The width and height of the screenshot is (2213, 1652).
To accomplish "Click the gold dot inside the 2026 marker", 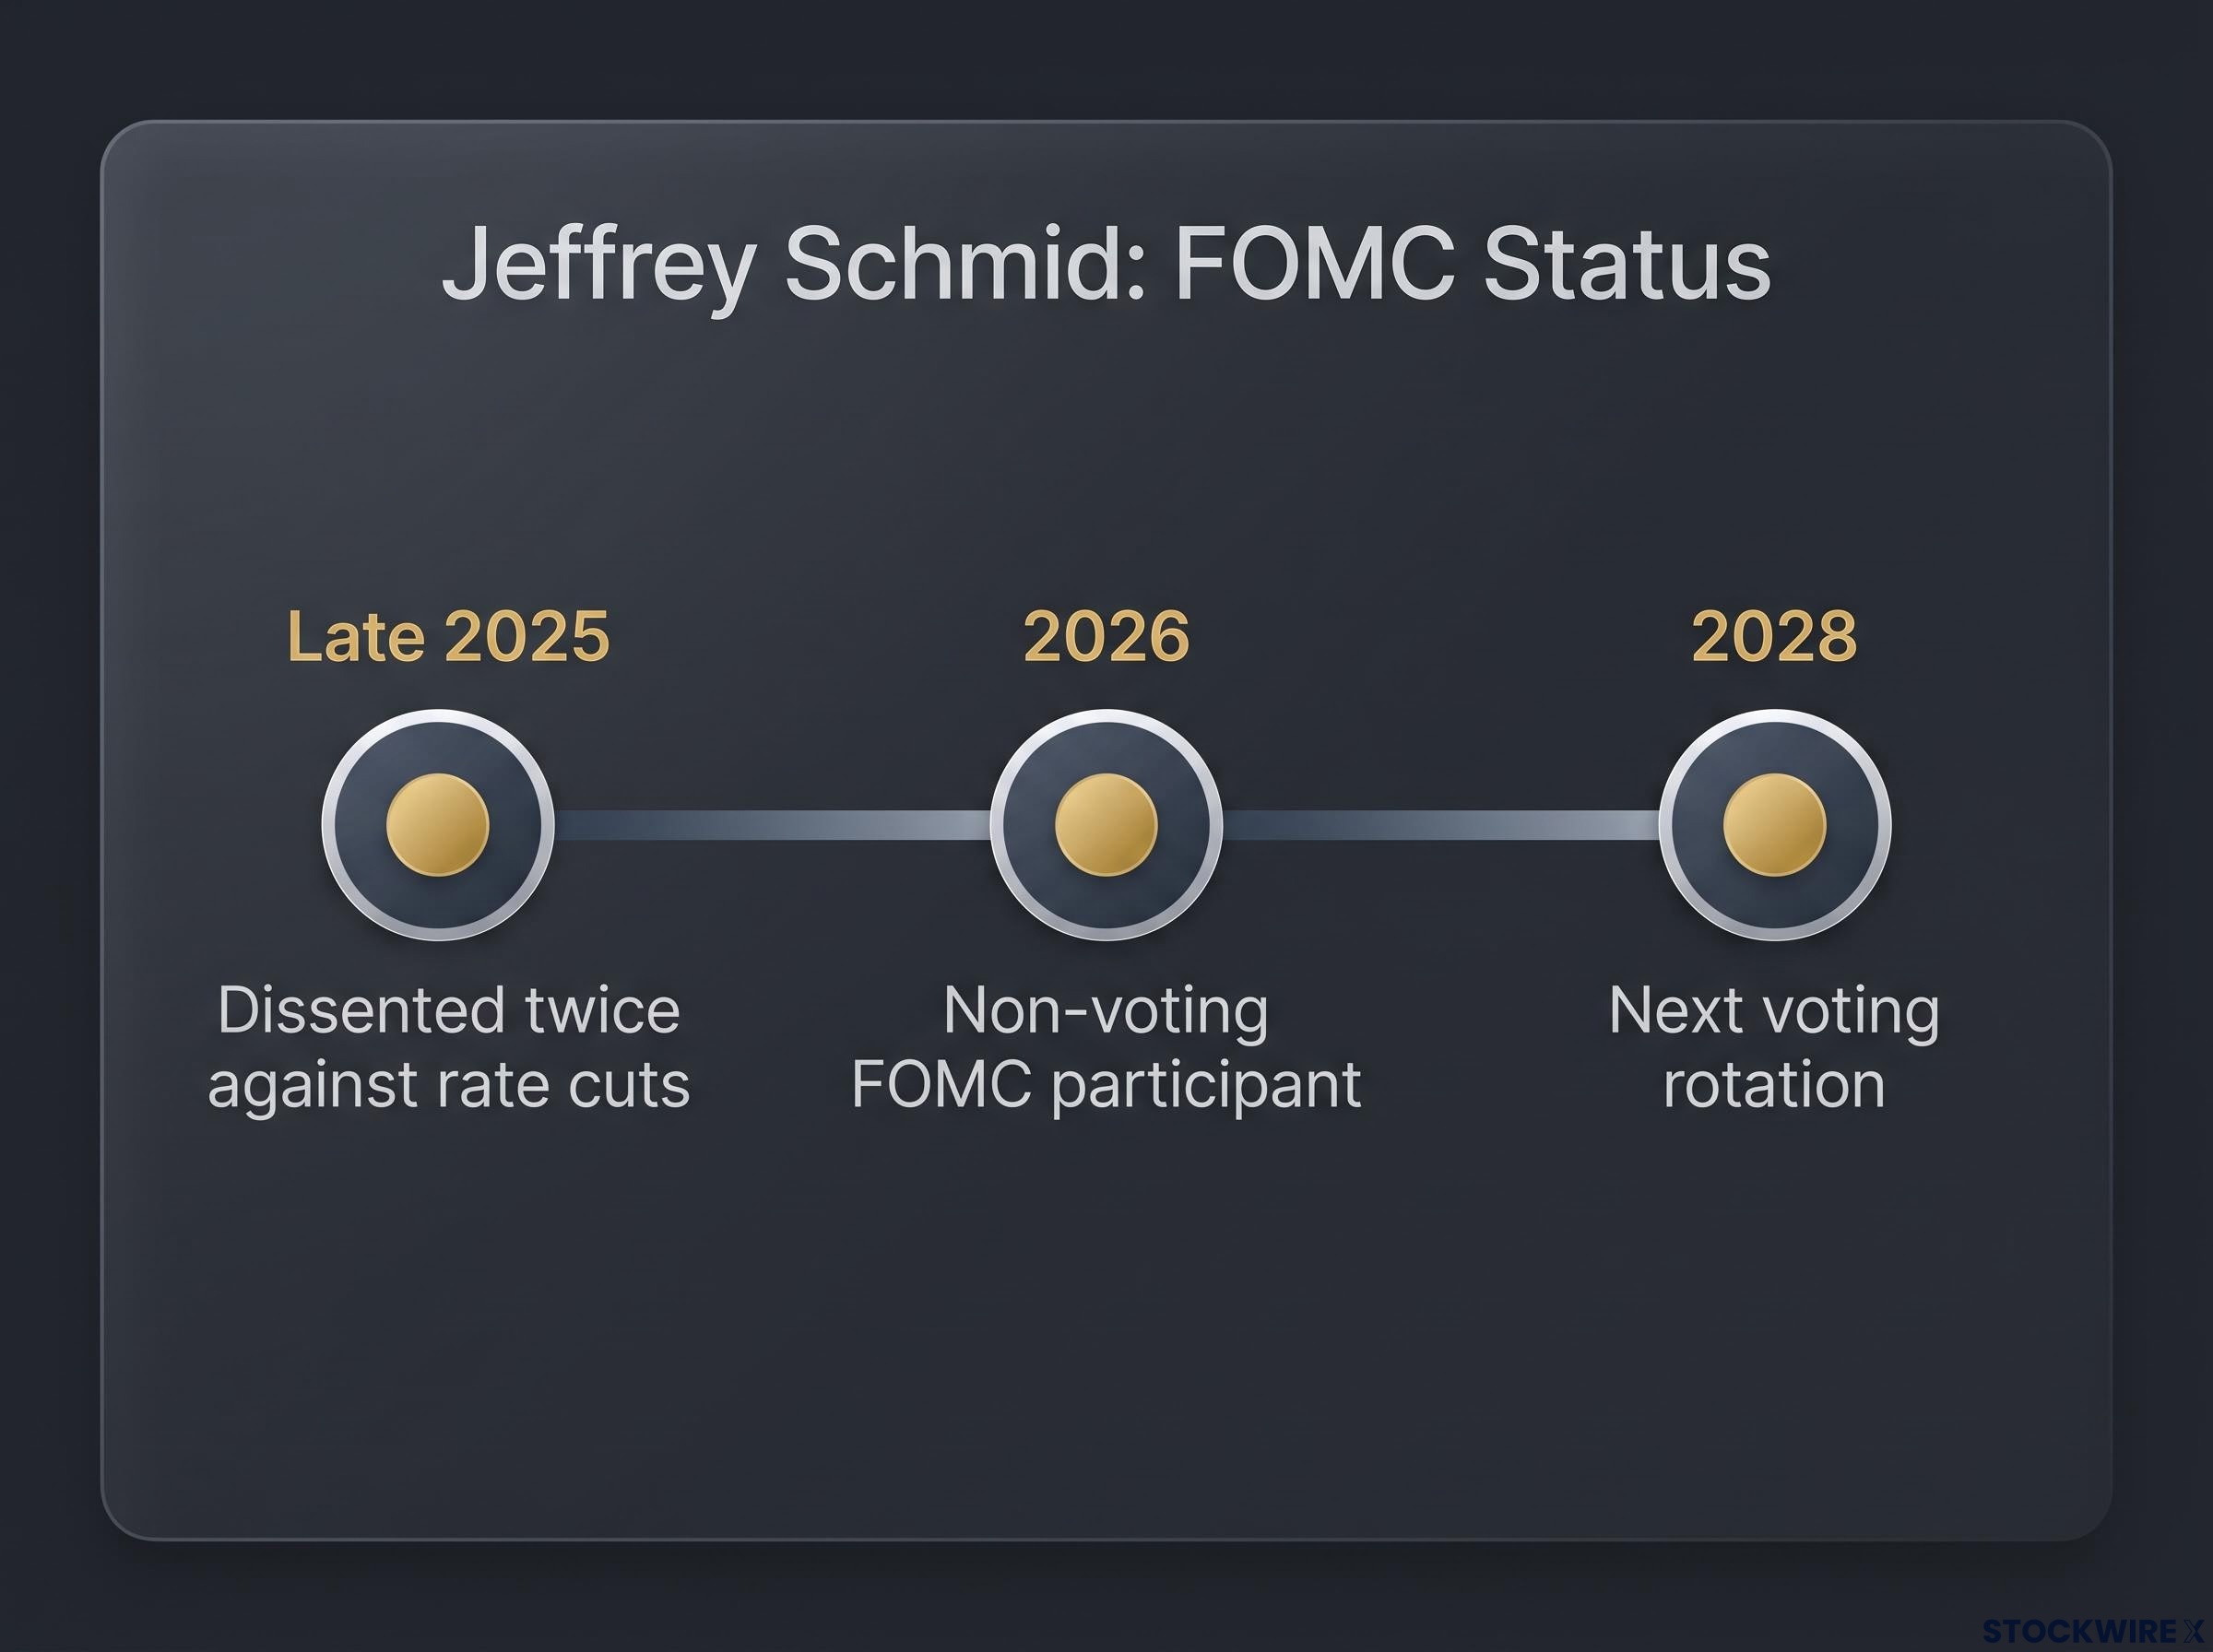I will tap(1106, 825).
